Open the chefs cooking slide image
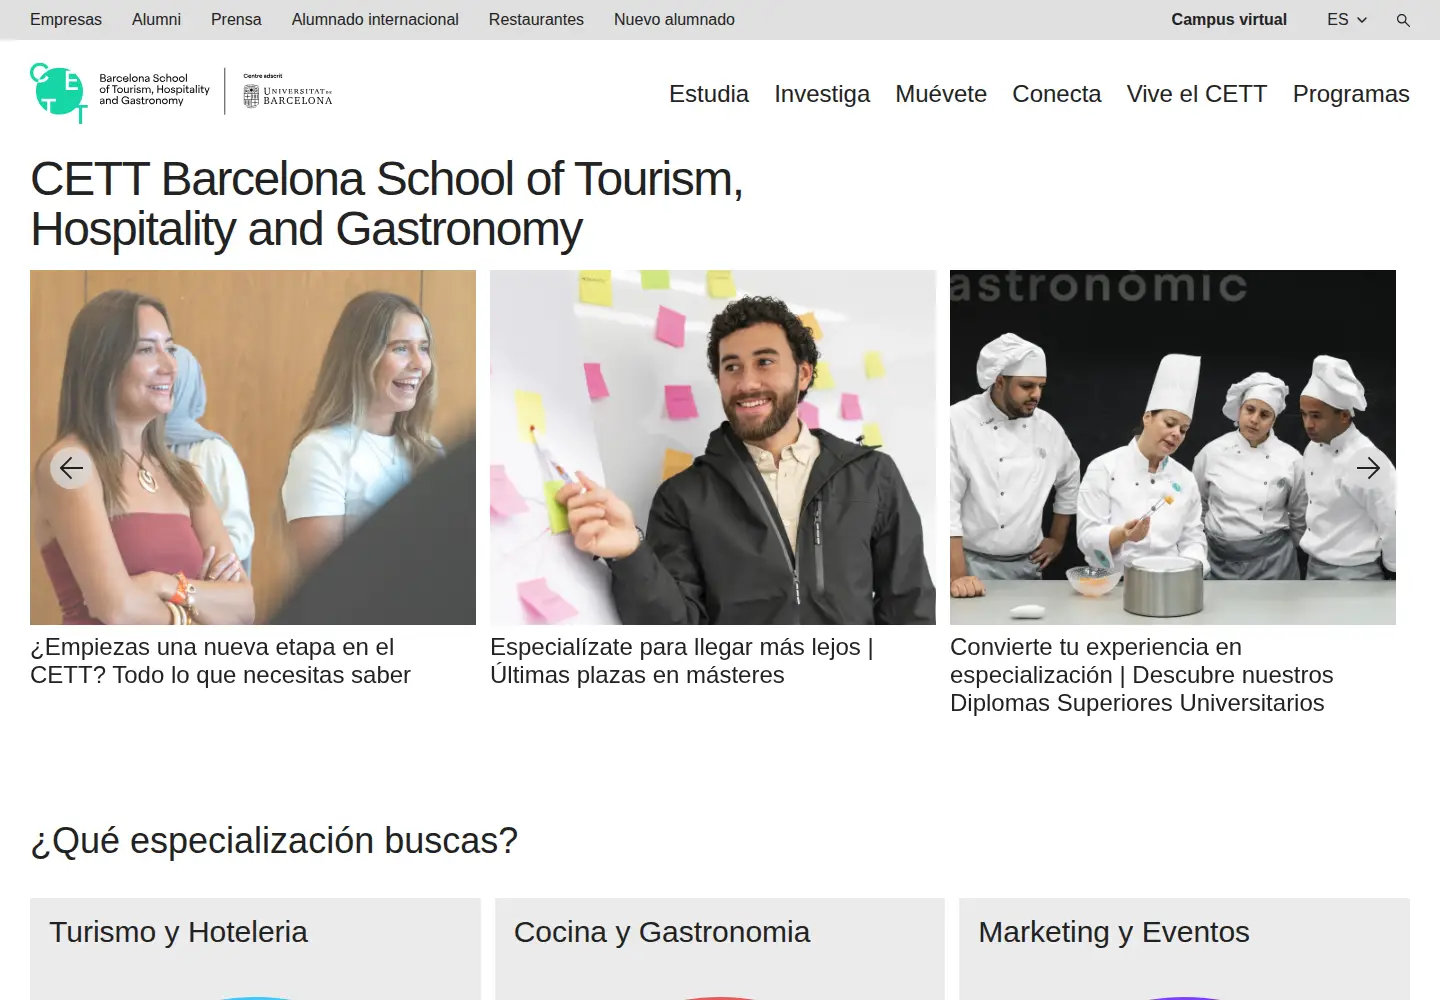The height and width of the screenshot is (1000, 1440). 1173,447
